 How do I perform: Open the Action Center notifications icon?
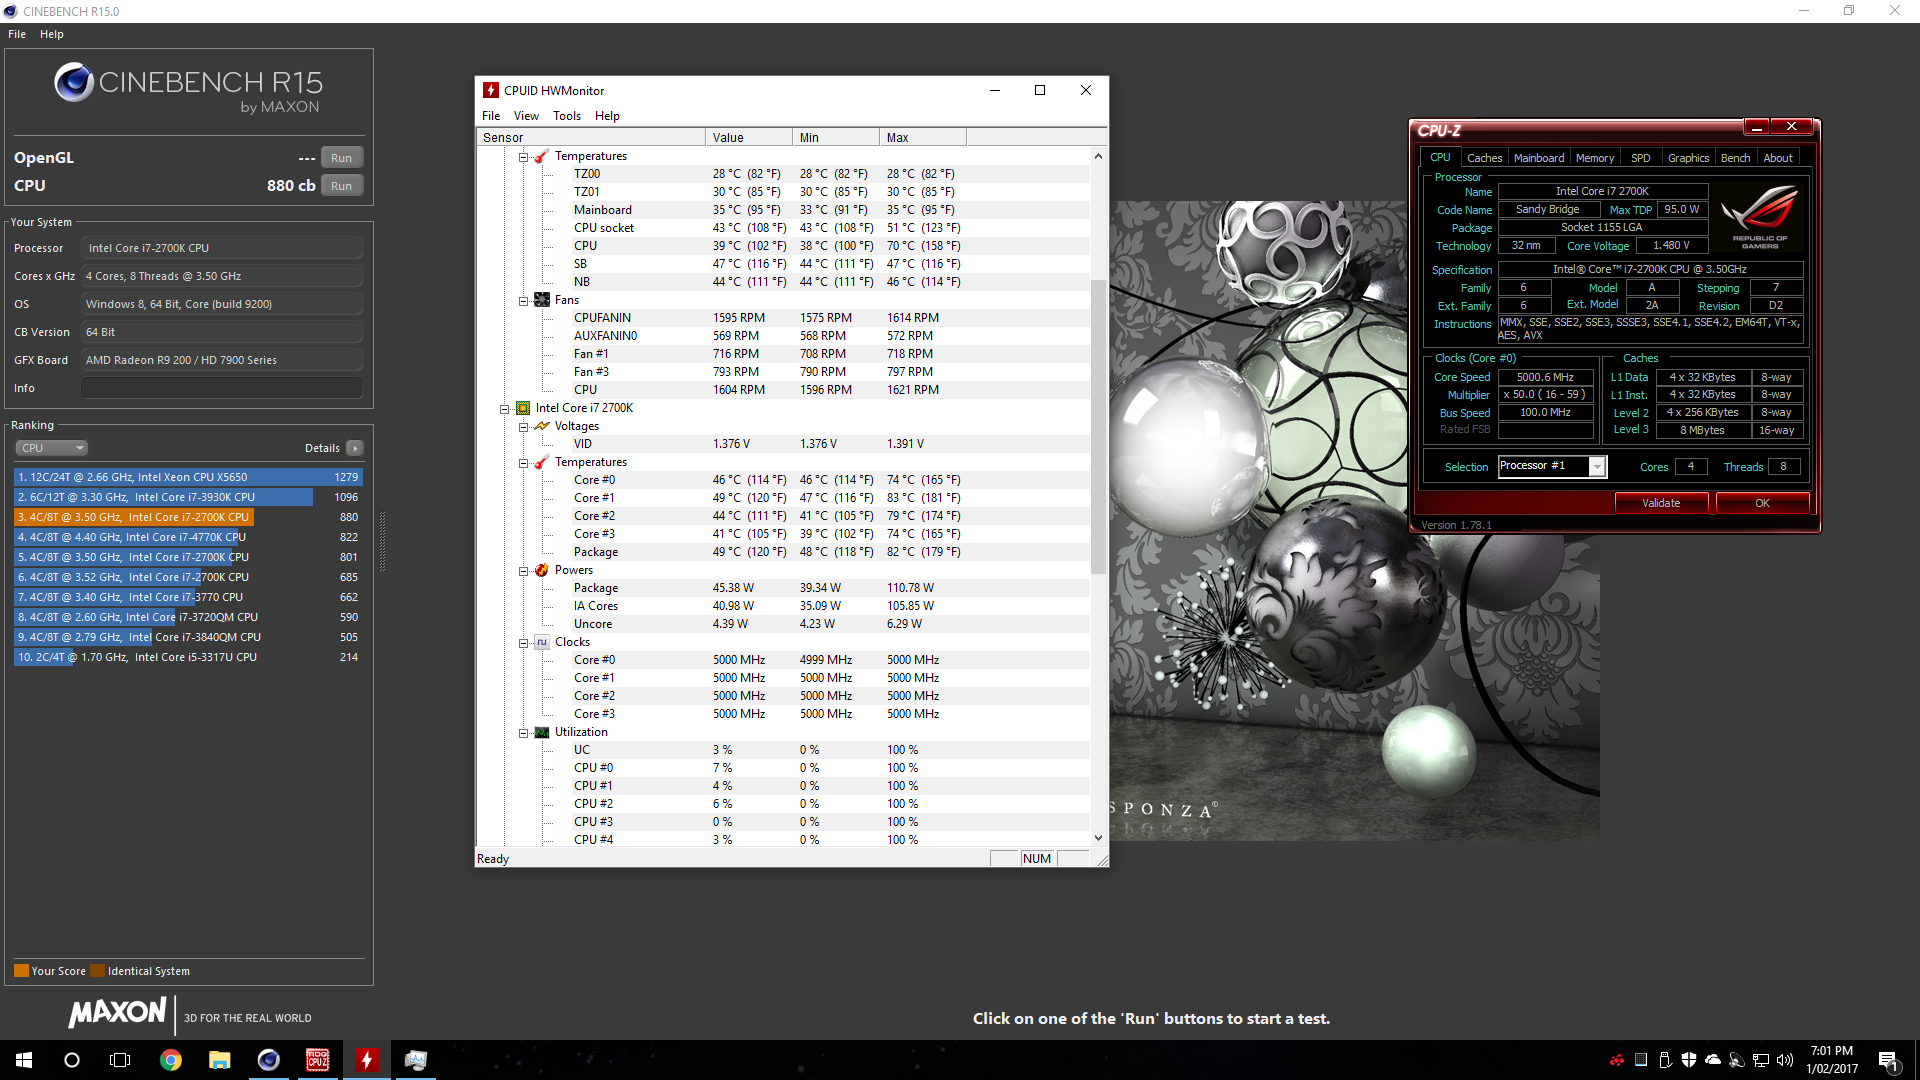point(1888,1060)
